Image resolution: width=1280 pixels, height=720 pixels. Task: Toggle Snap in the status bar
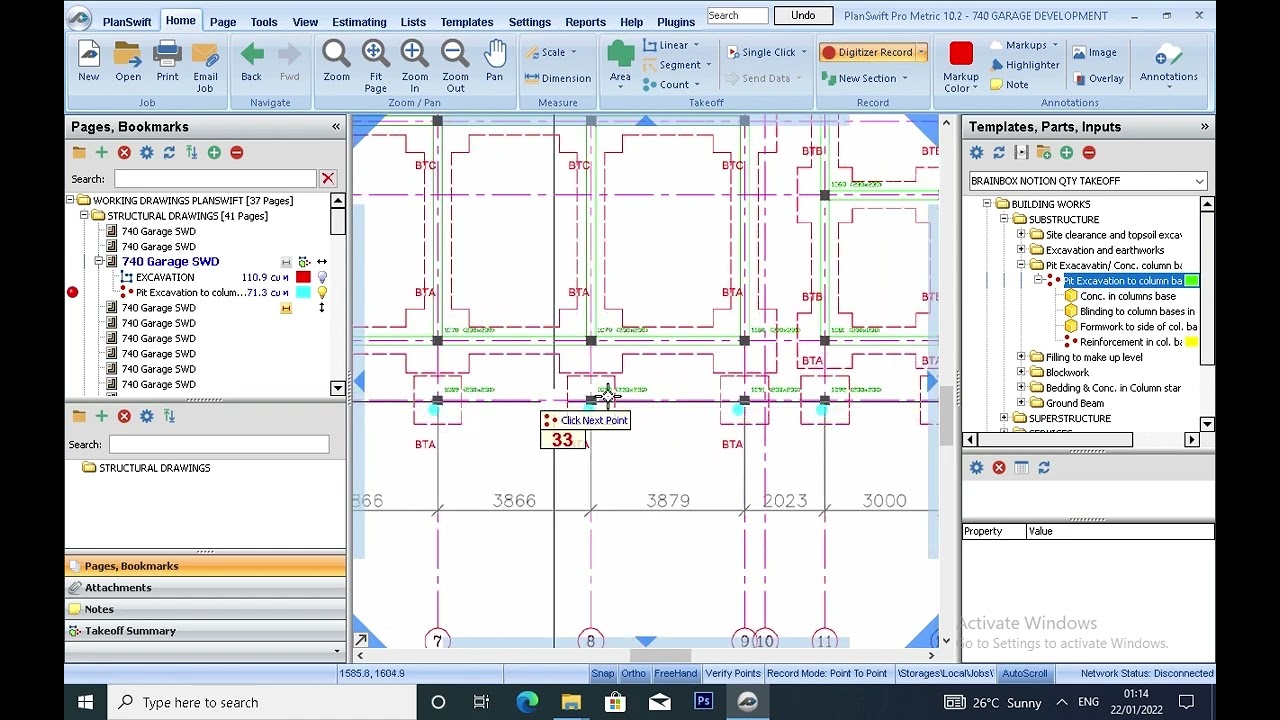(x=602, y=674)
